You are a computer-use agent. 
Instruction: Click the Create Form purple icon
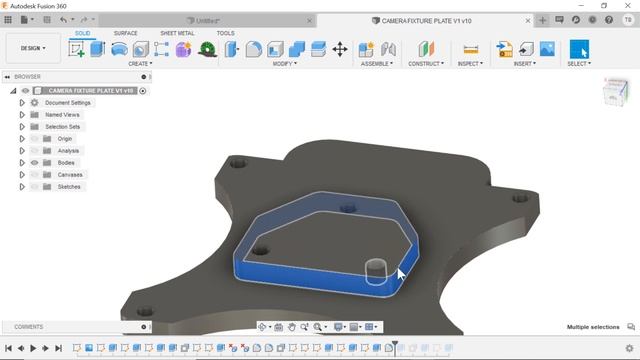183,49
